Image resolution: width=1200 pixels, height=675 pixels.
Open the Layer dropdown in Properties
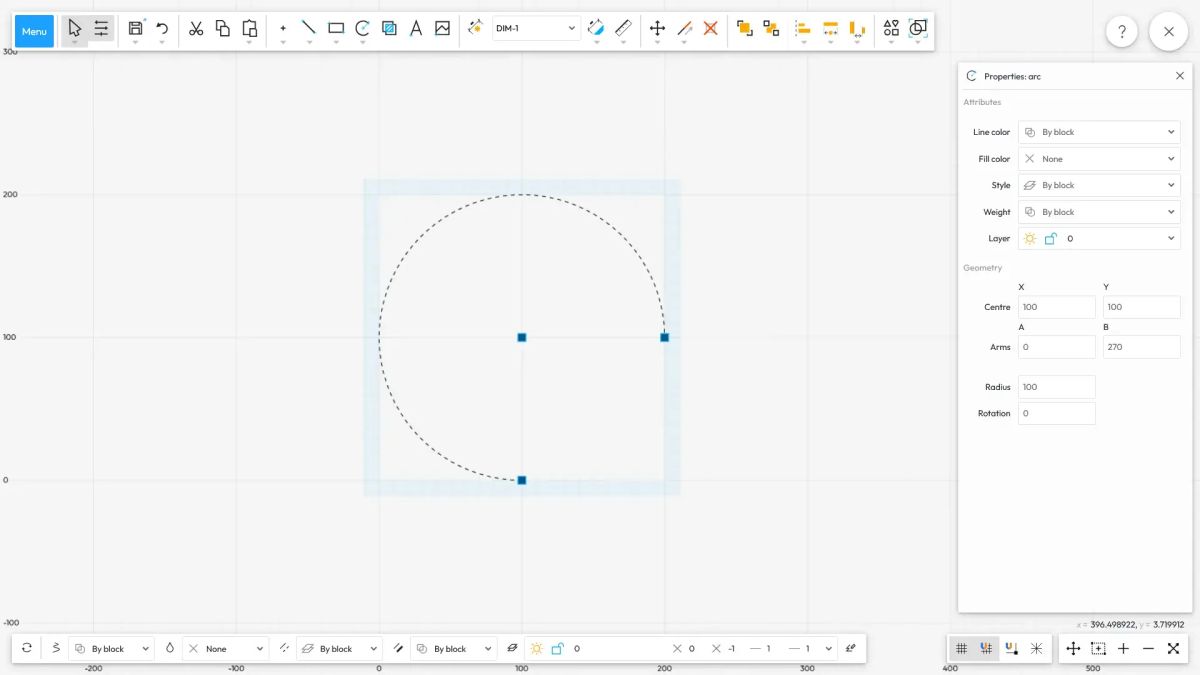tap(1099, 239)
